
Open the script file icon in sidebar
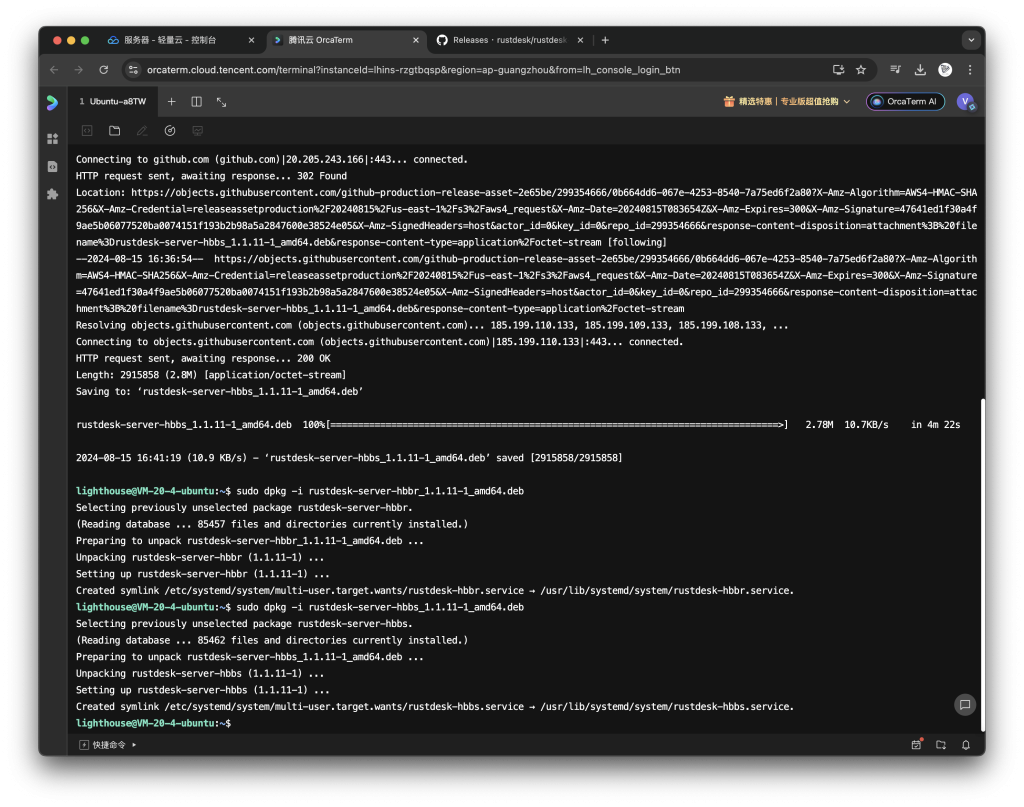tap(52, 166)
